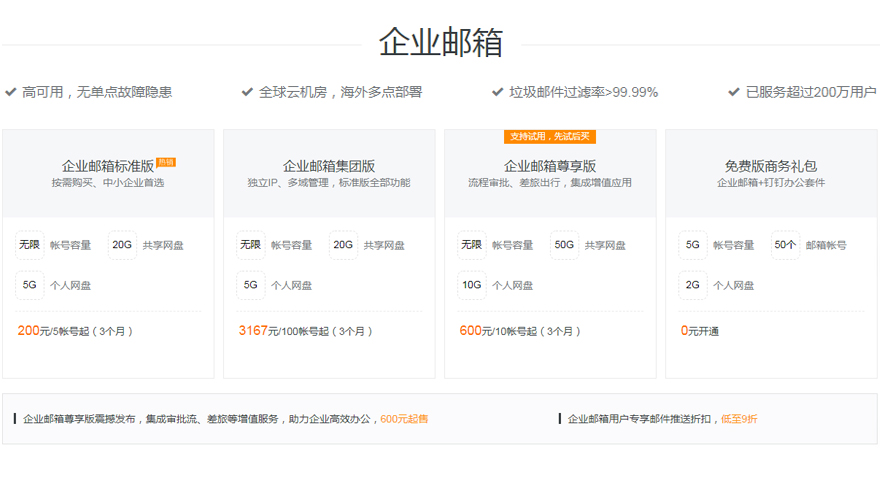Click the 0元开通 free activation link
The width and height of the screenshot is (880, 479).
coord(700,331)
